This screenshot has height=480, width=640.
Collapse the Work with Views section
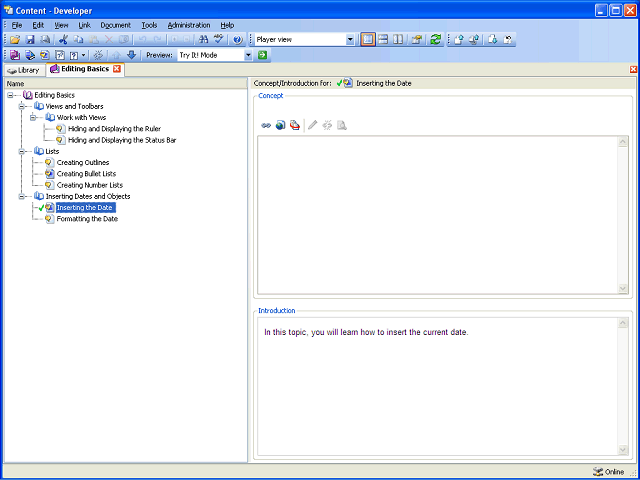pos(33,118)
